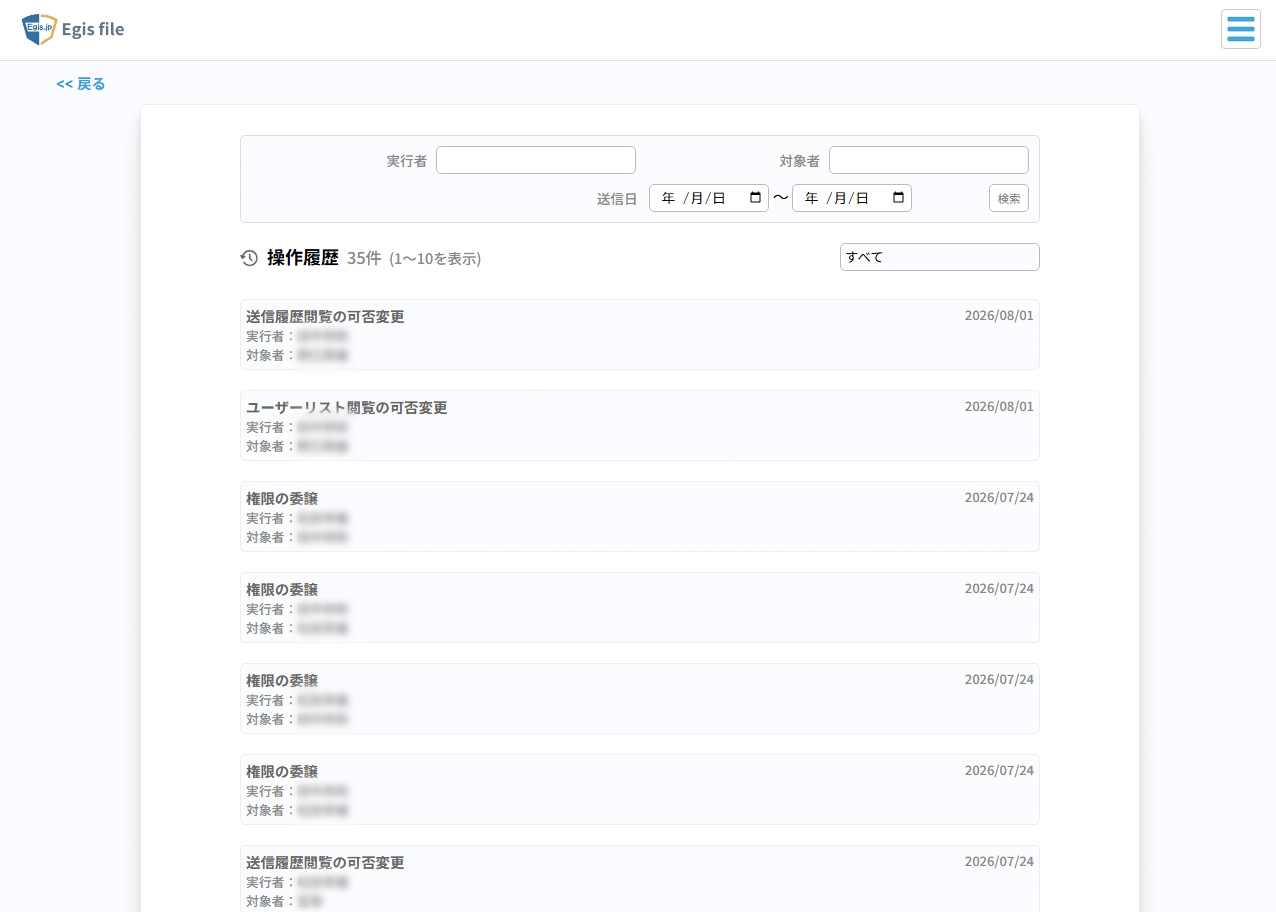Click the 検索 search button
The width and height of the screenshot is (1276, 912).
click(x=1009, y=198)
